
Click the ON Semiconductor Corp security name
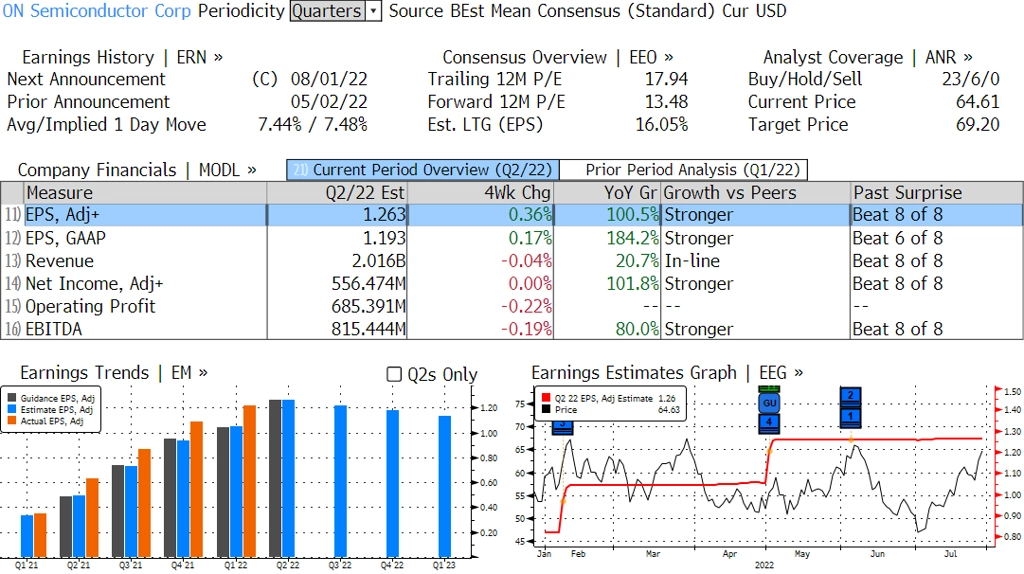(x=97, y=11)
